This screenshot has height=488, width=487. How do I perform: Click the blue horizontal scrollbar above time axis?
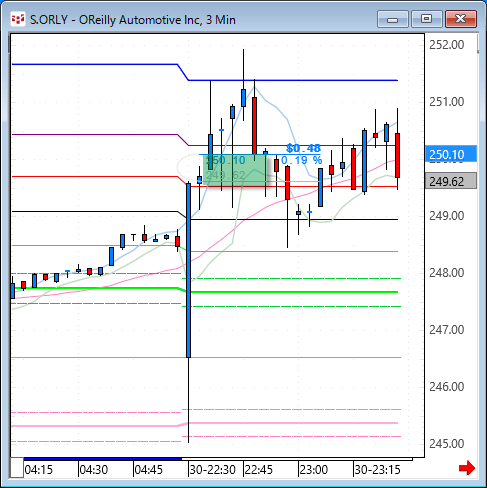click(103, 459)
